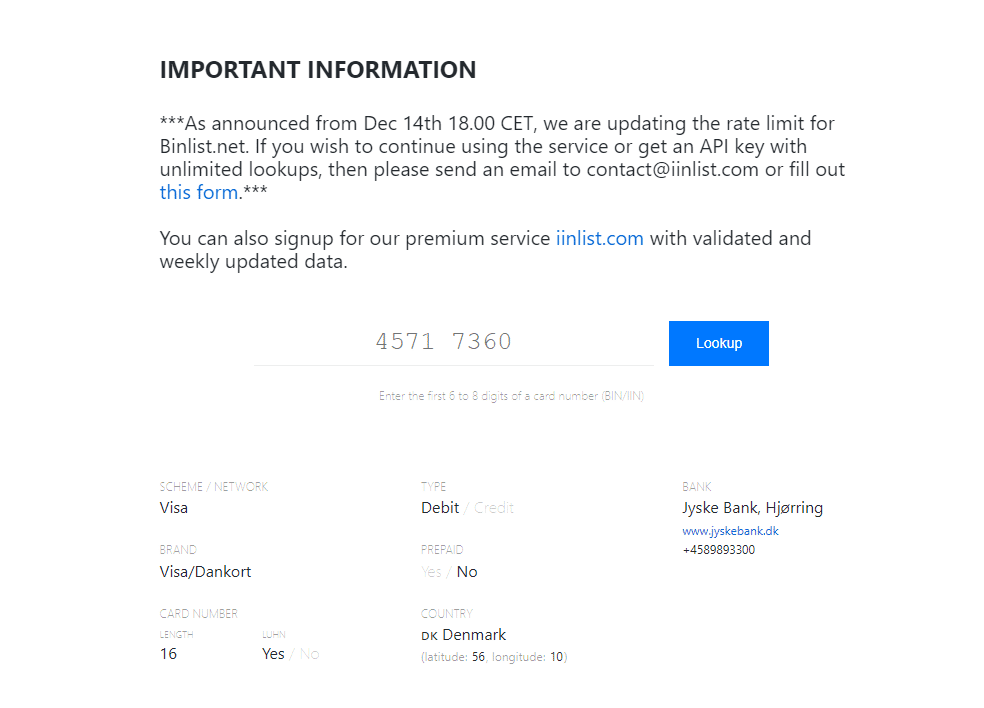Open the www.jyskebank.dk bank website link
984x708 pixels.
click(x=730, y=531)
